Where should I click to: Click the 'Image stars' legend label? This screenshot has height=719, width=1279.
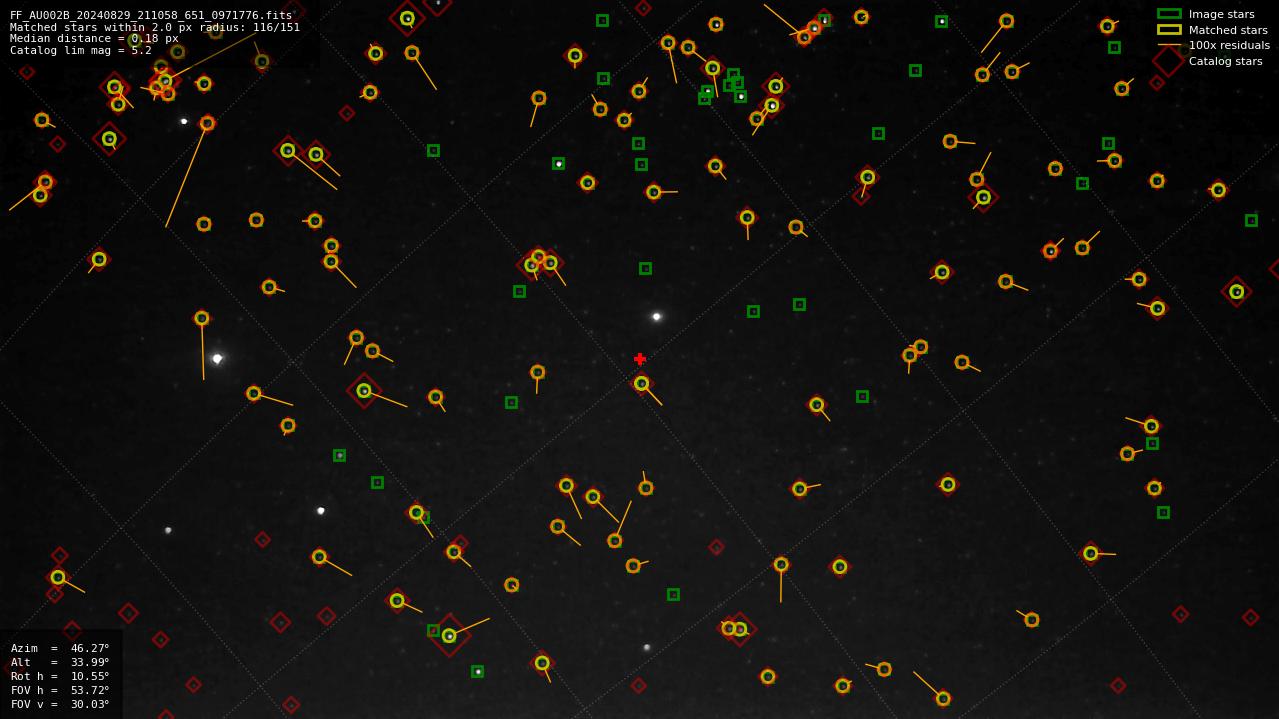[1221, 14]
